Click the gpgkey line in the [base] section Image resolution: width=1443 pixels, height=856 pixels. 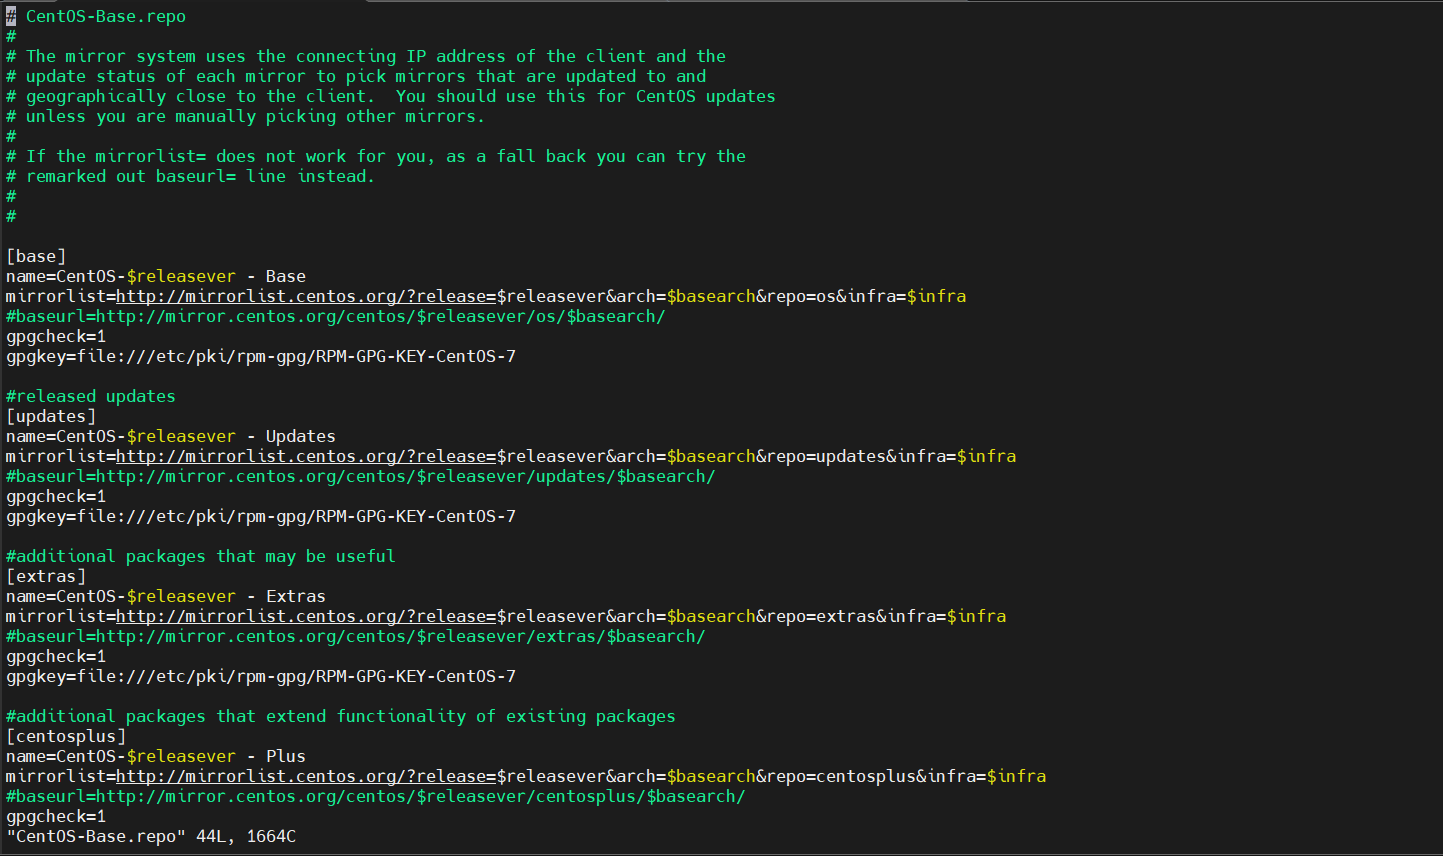point(260,356)
